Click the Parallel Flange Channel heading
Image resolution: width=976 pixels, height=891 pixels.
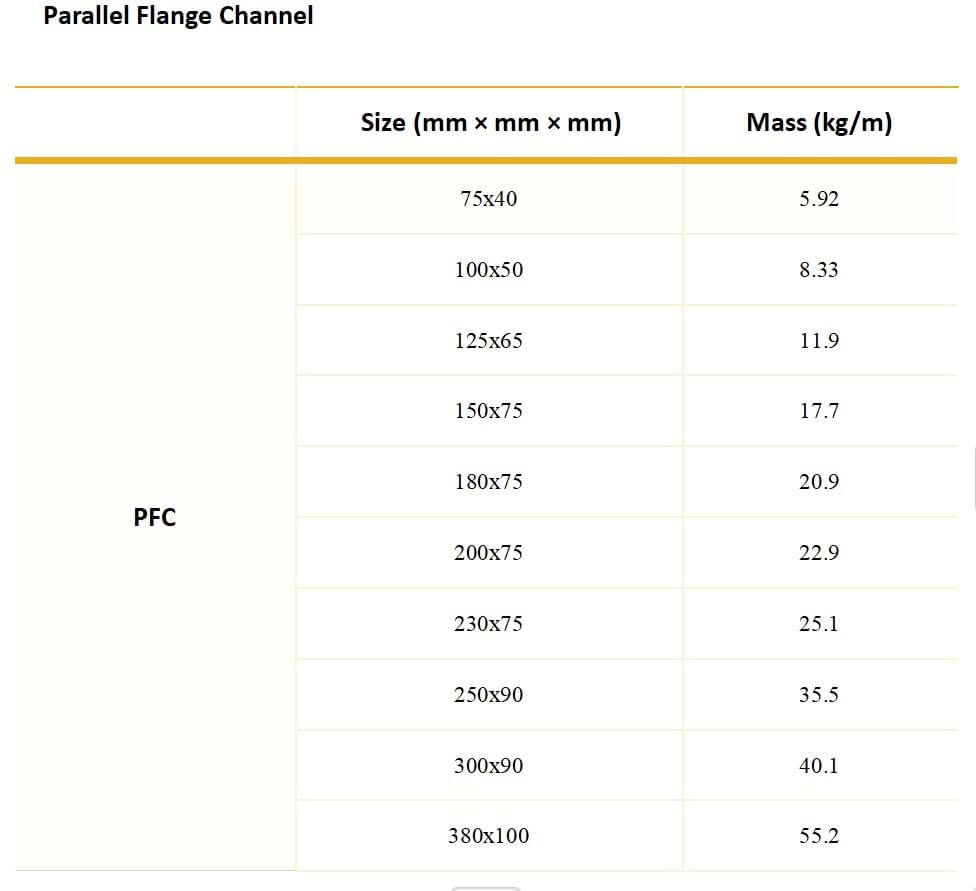178,16
